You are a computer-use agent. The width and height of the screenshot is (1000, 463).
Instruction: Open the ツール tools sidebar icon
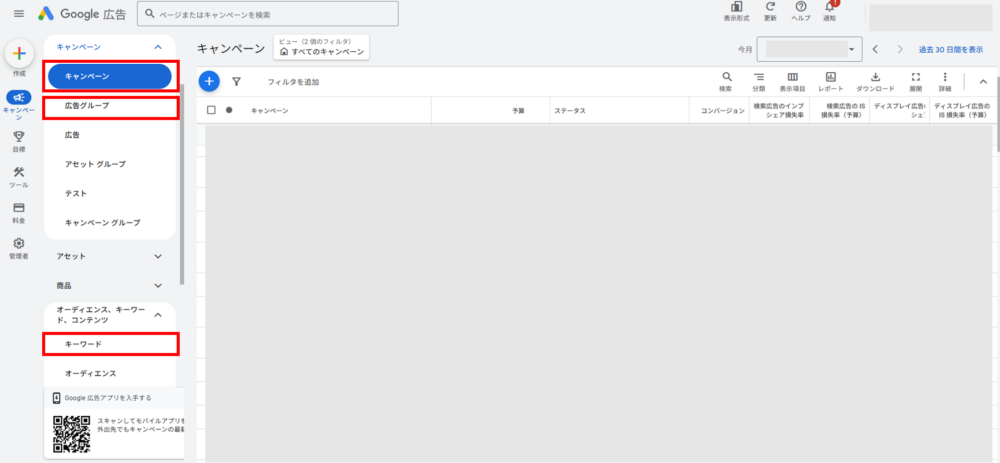(x=18, y=176)
